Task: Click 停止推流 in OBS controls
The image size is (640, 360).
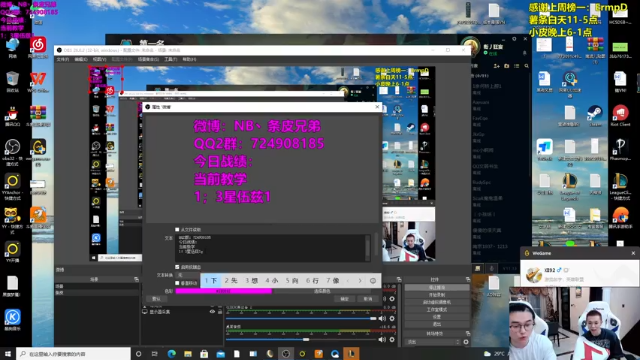Action: click(437, 287)
